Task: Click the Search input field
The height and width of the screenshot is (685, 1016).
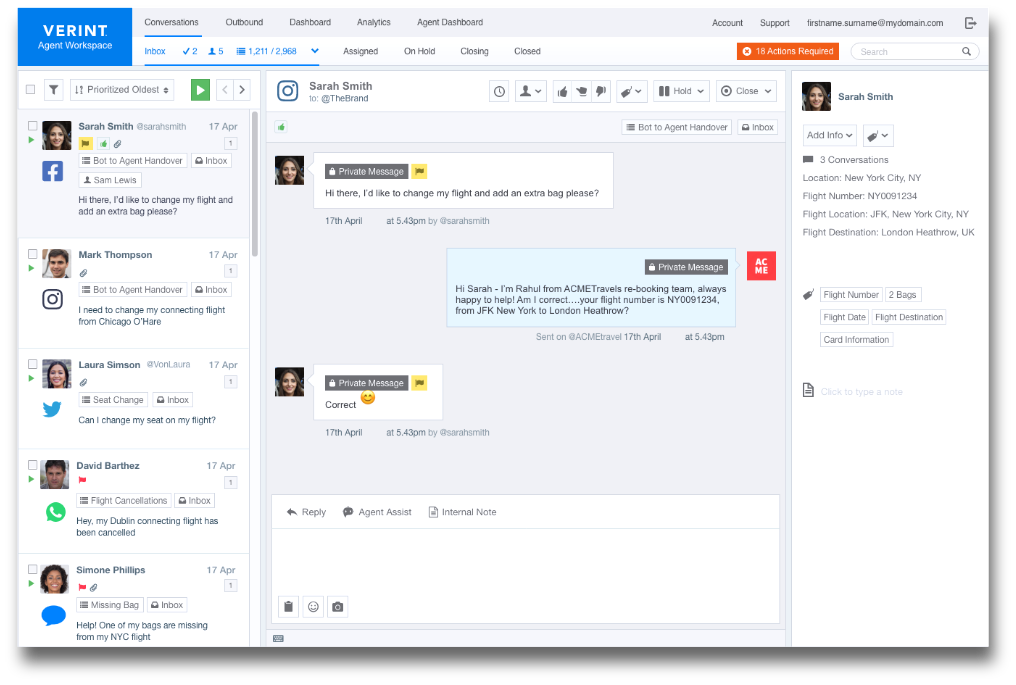Action: coord(908,51)
